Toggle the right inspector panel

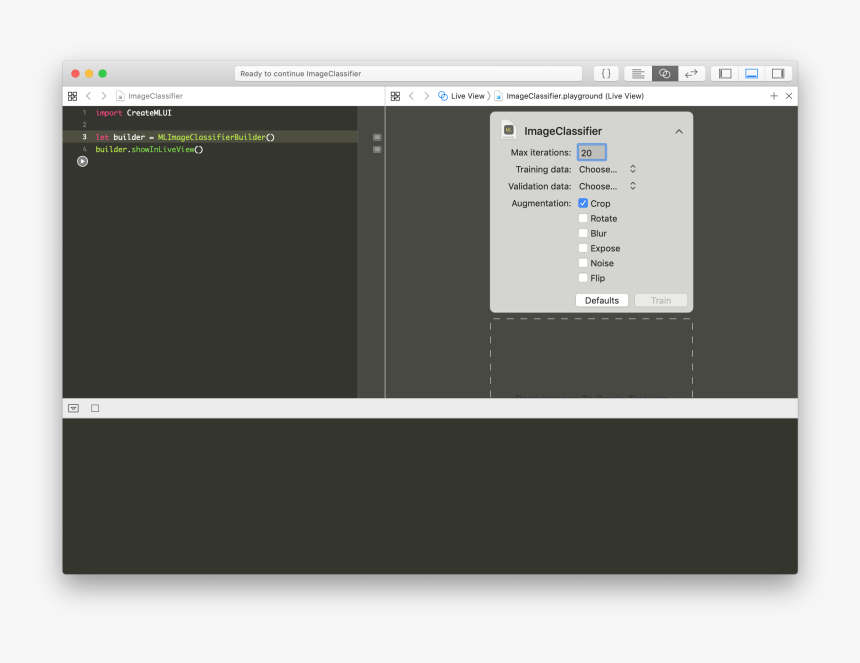(x=778, y=73)
